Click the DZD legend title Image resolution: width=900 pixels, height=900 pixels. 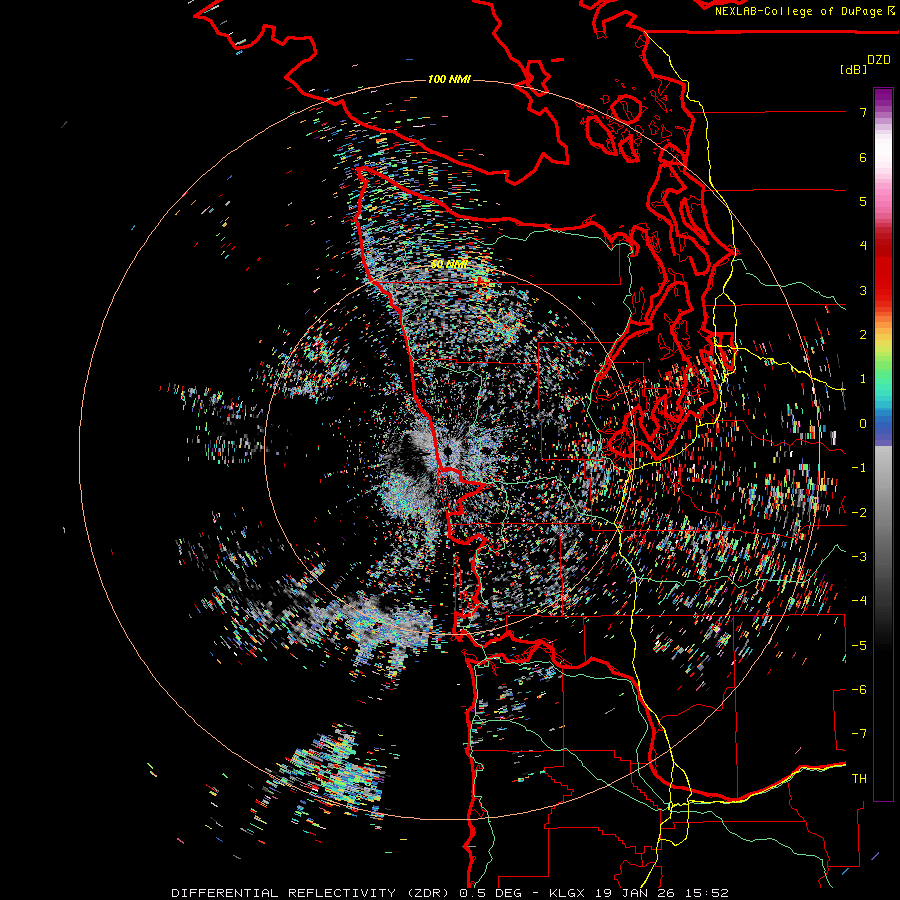point(879,60)
